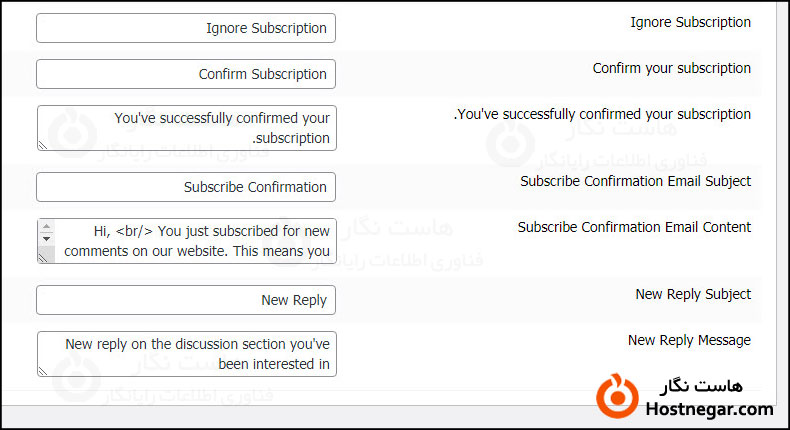Focus the New Reply subject input
Viewport: 790px width, 430px height.
(186, 300)
